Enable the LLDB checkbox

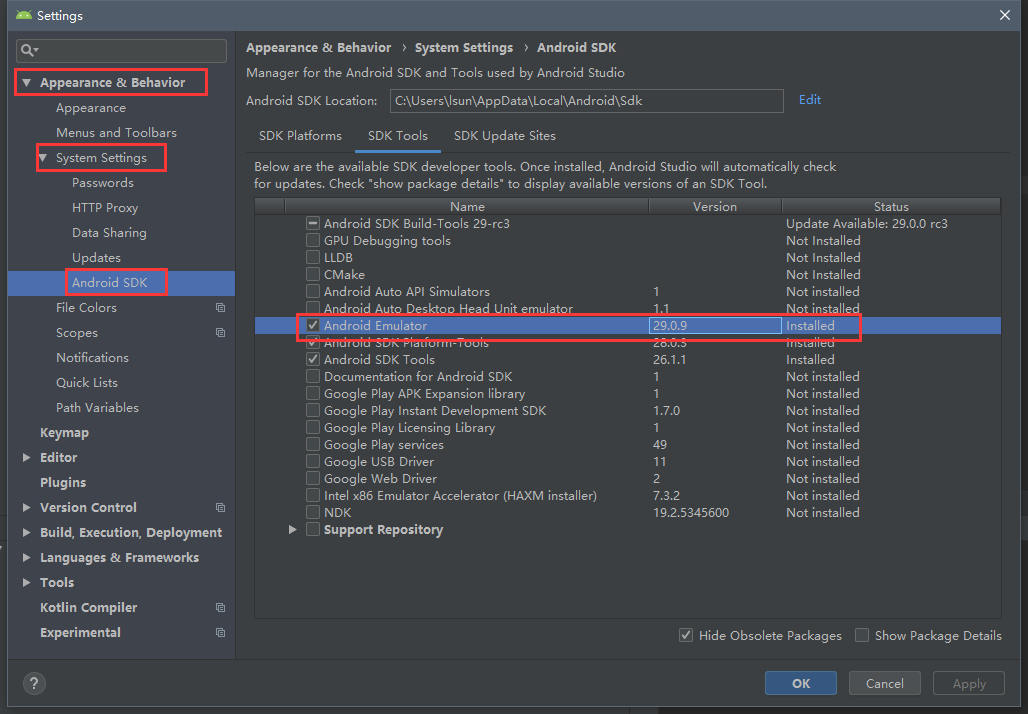pyautogui.click(x=313, y=258)
